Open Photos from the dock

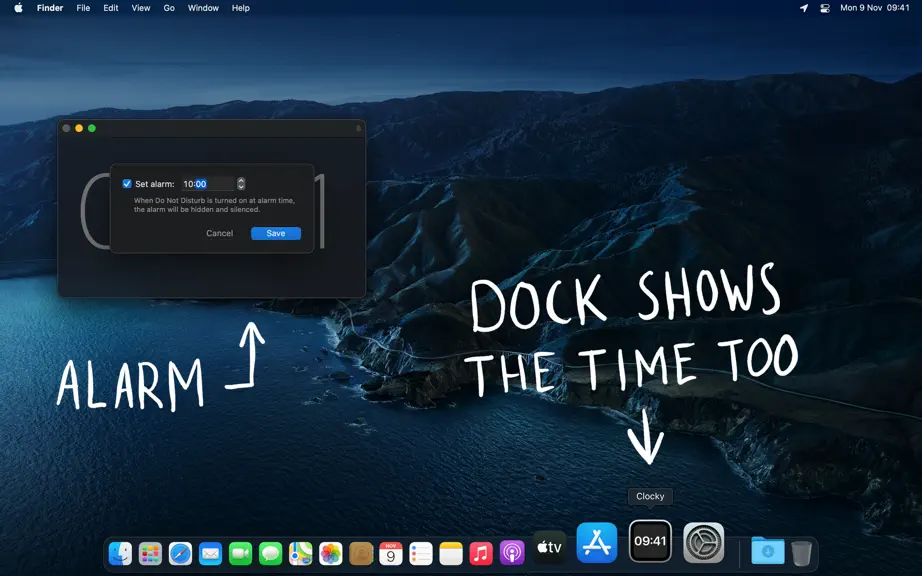pos(330,553)
